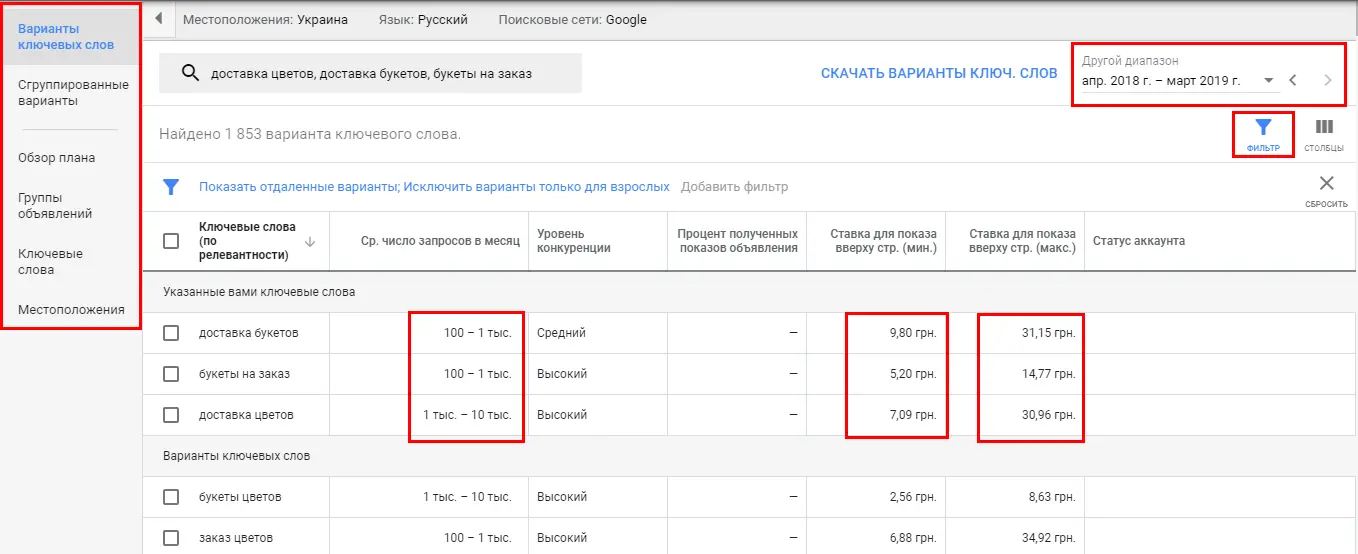Click 'Исключить варианты только для взрослых' filter
This screenshot has width=1358, height=554.
point(537,187)
